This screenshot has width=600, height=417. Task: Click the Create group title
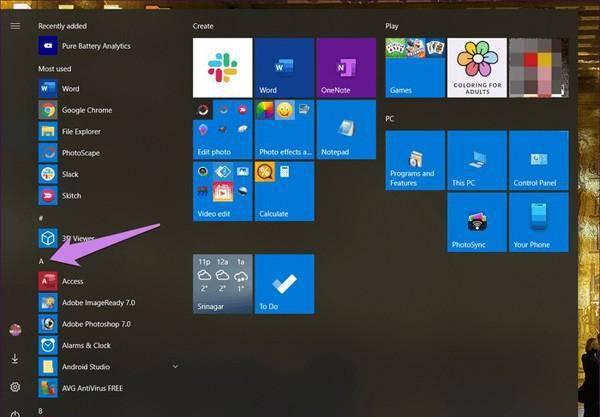[203, 26]
